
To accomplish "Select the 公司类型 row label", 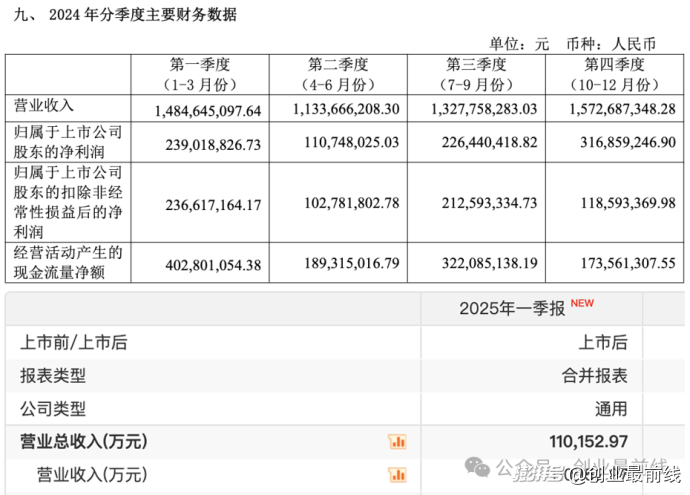I will click(x=53, y=409).
